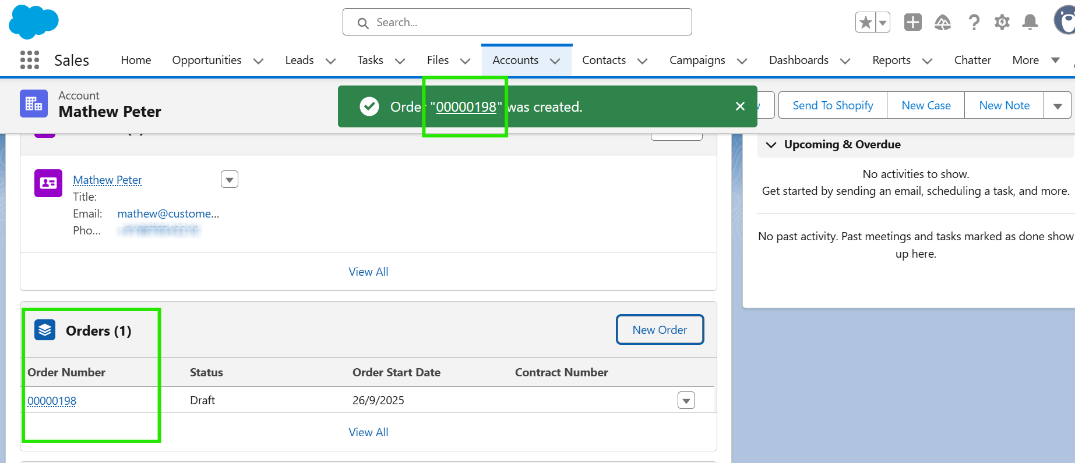The height and width of the screenshot is (463, 1075).
Task: Click View All under Orders
Action: click(x=369, y=432)
